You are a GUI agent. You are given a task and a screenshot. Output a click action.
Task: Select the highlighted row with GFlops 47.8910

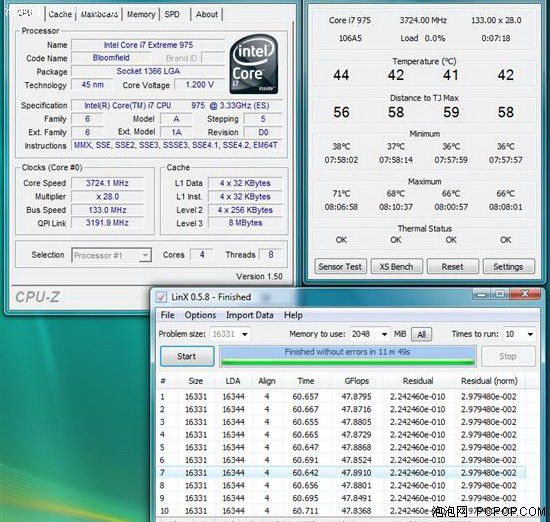click(x=342, y=473)
